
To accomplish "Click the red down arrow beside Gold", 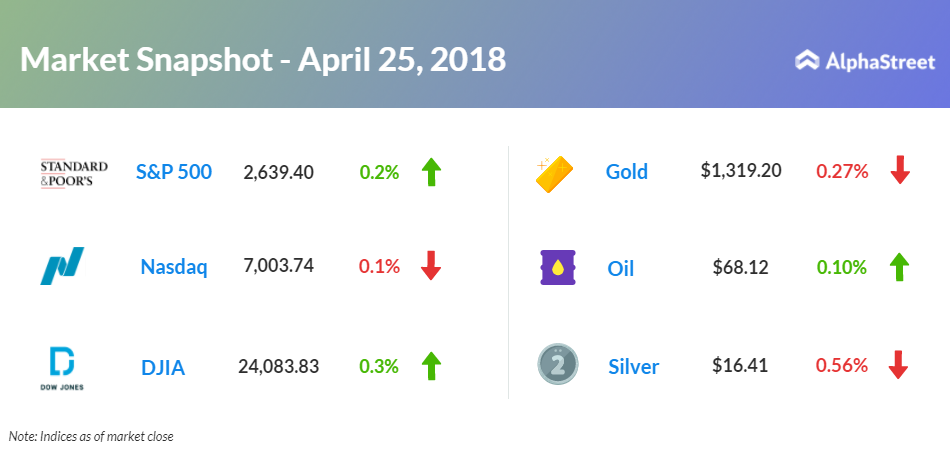I will (899, 171).
